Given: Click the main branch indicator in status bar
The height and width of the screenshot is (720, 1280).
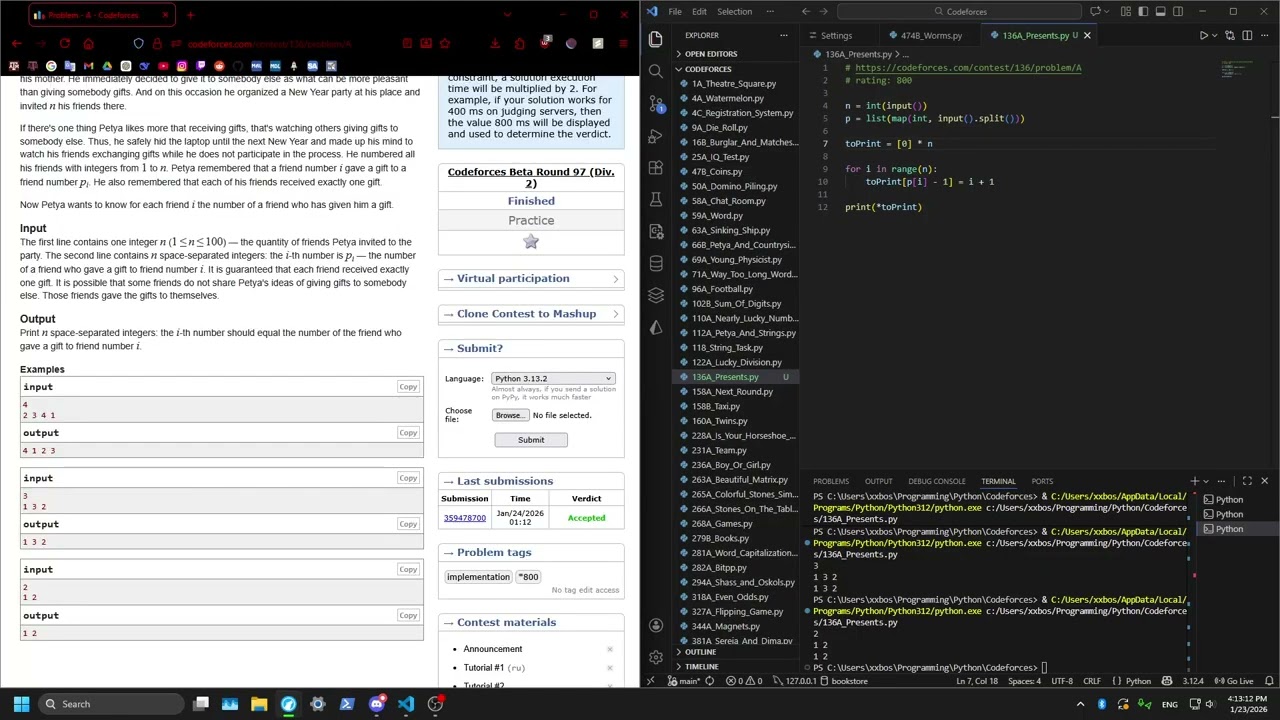Looking at the screenshot, I should 684,681.
